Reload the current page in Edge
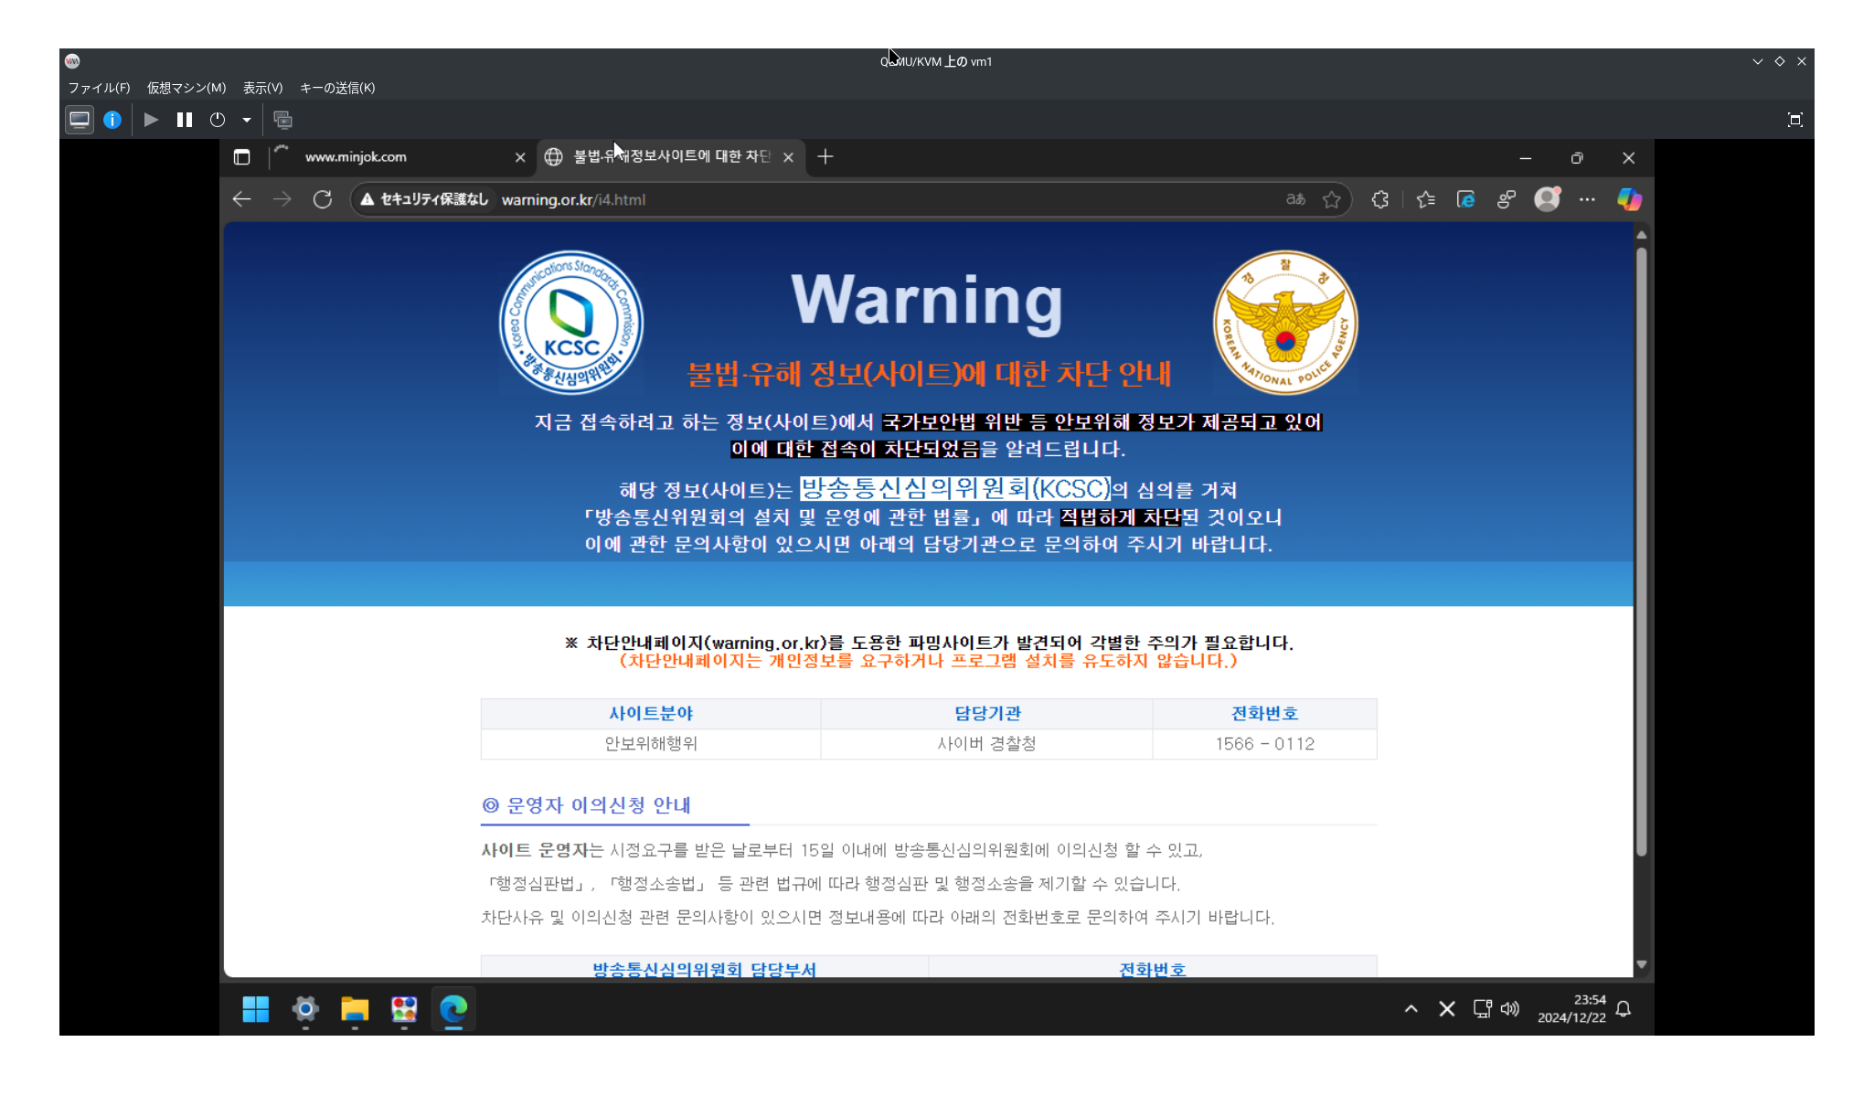Image resolution: width=1874 pixels, height=1106 pixels. pyautogui.click(x=322, y=200)
